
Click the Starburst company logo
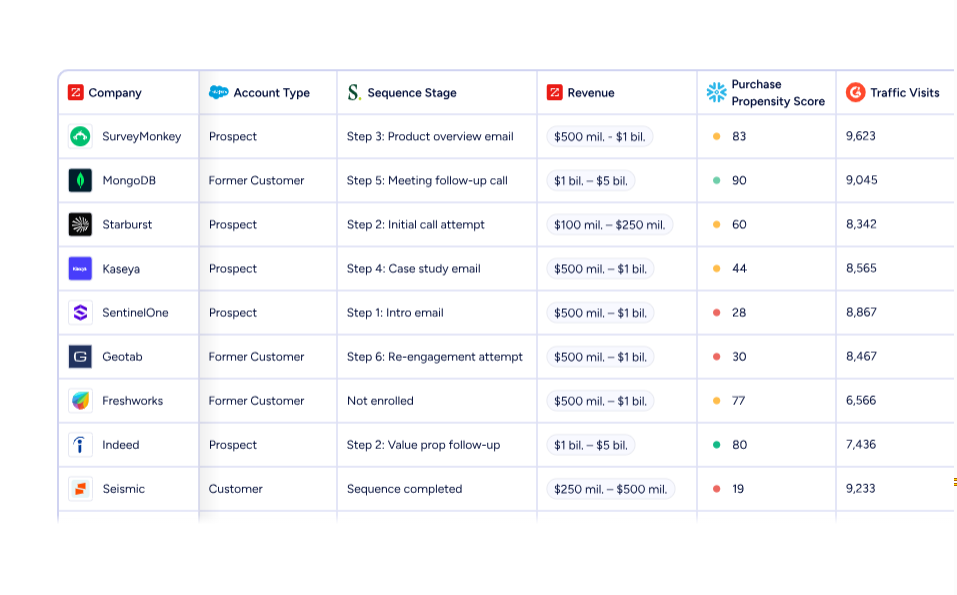[x=80, y=224]
